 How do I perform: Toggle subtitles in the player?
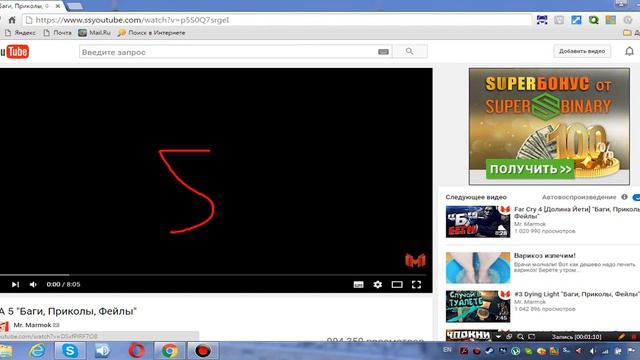[x=358, y=284]
